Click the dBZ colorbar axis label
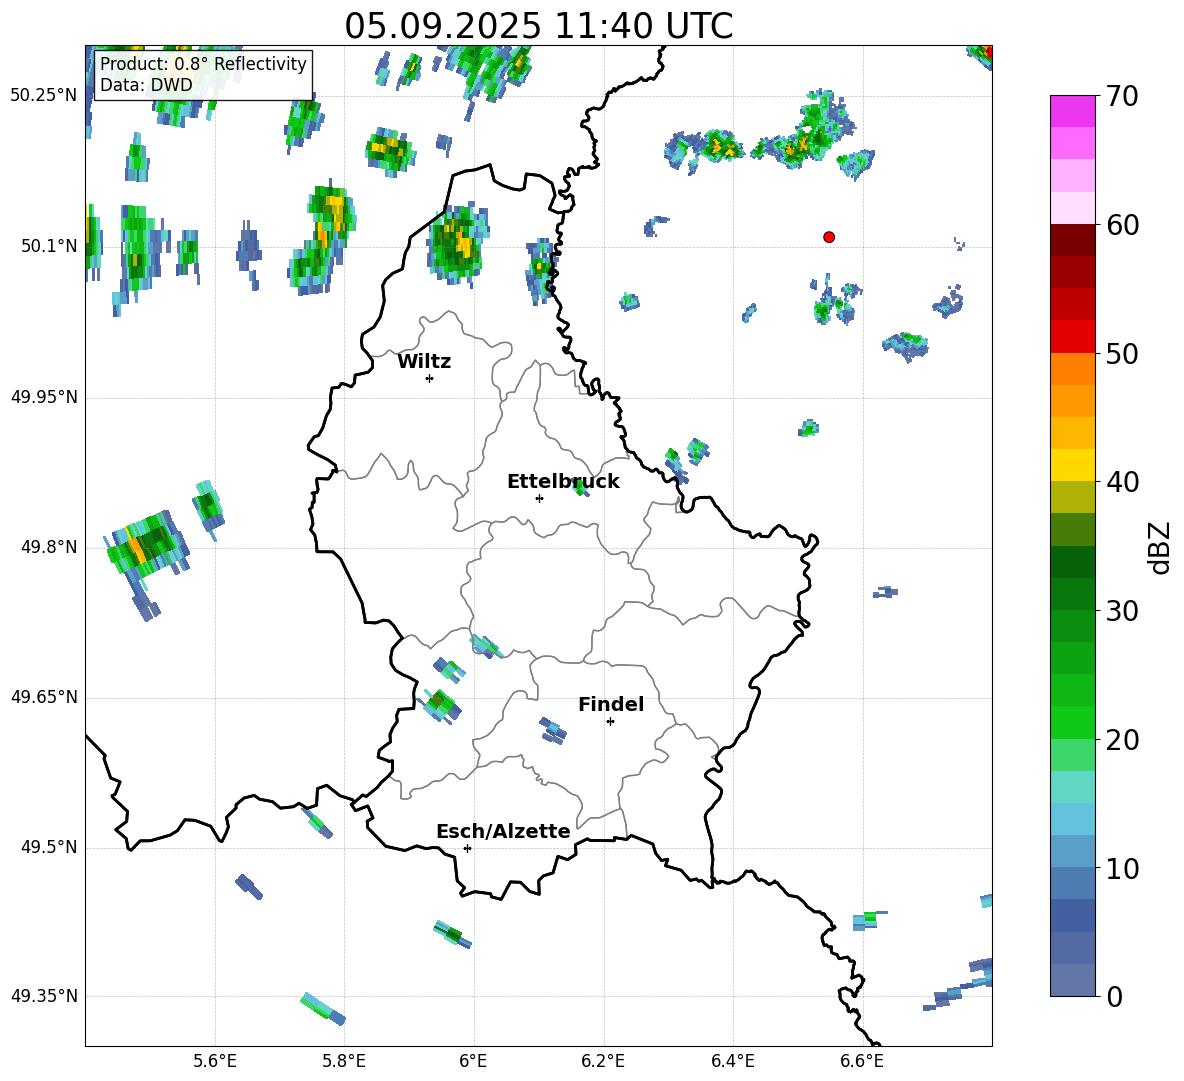 pyautogui.click(x=1161, y=547)
